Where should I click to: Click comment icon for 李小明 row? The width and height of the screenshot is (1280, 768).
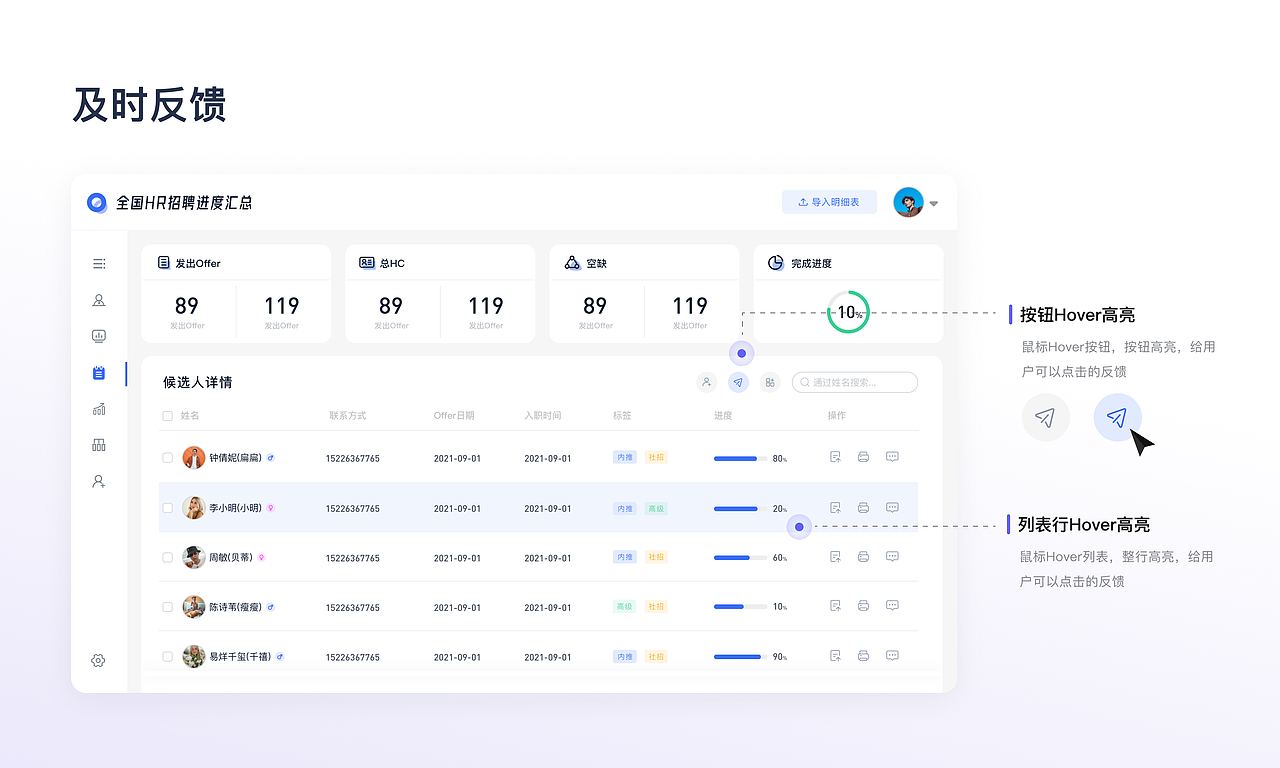click(892, 508)
